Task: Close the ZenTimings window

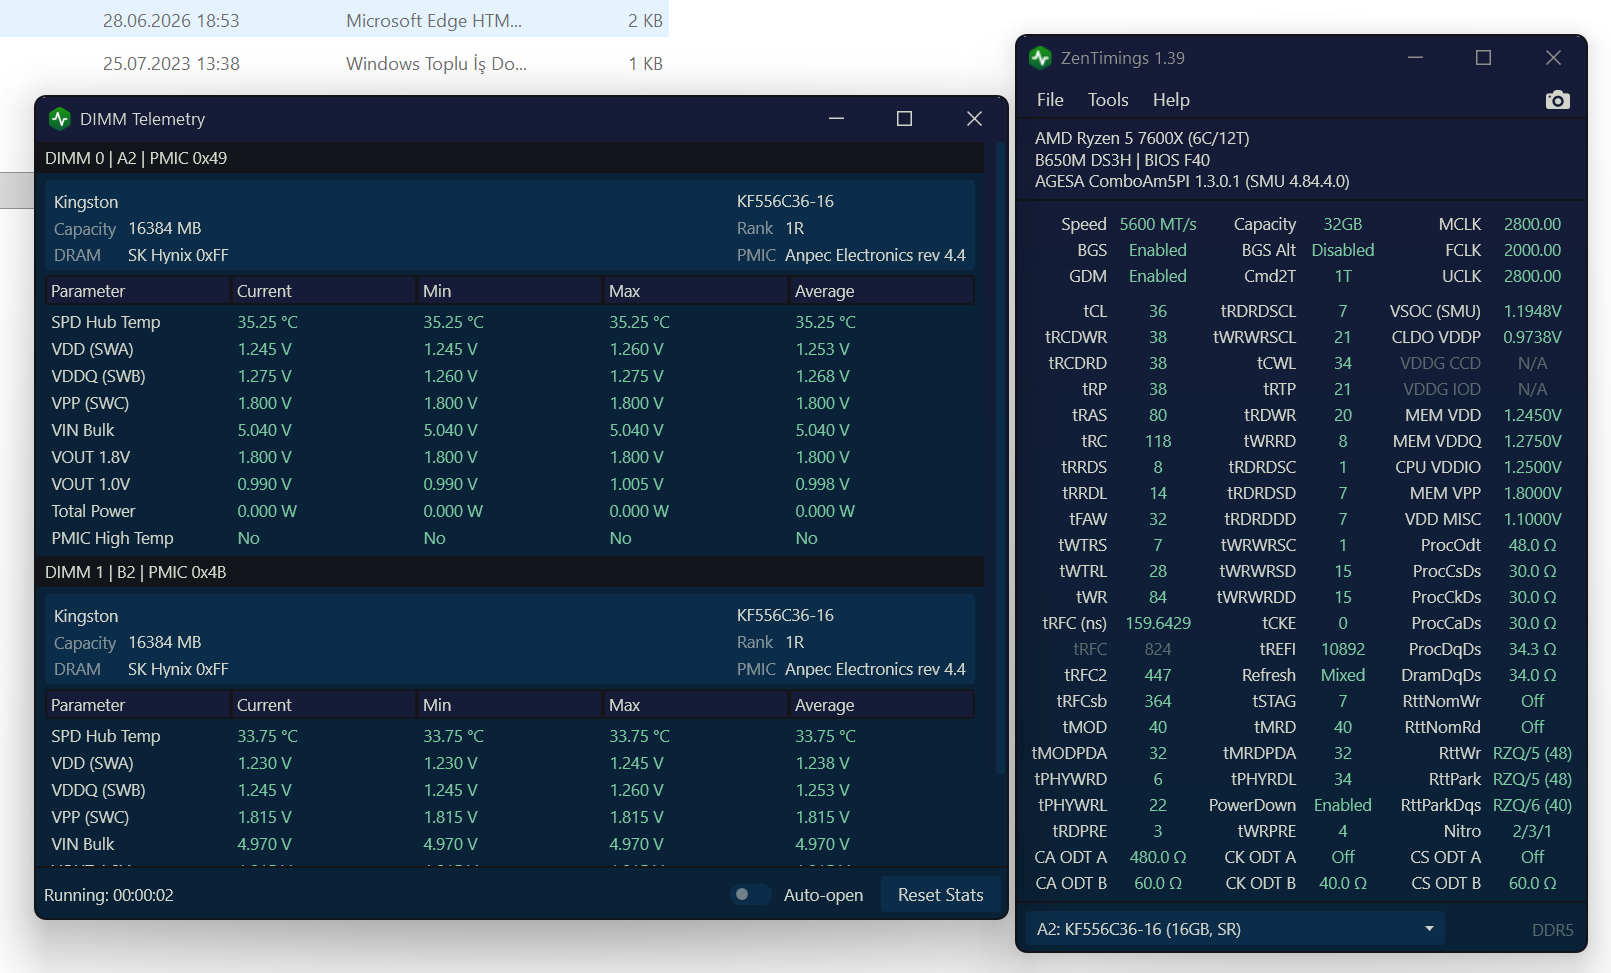Action: pos(1553,58)
